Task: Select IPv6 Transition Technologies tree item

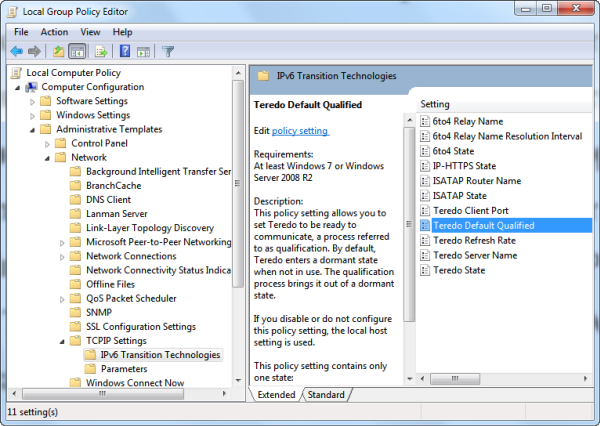Action: click(160, 355)
